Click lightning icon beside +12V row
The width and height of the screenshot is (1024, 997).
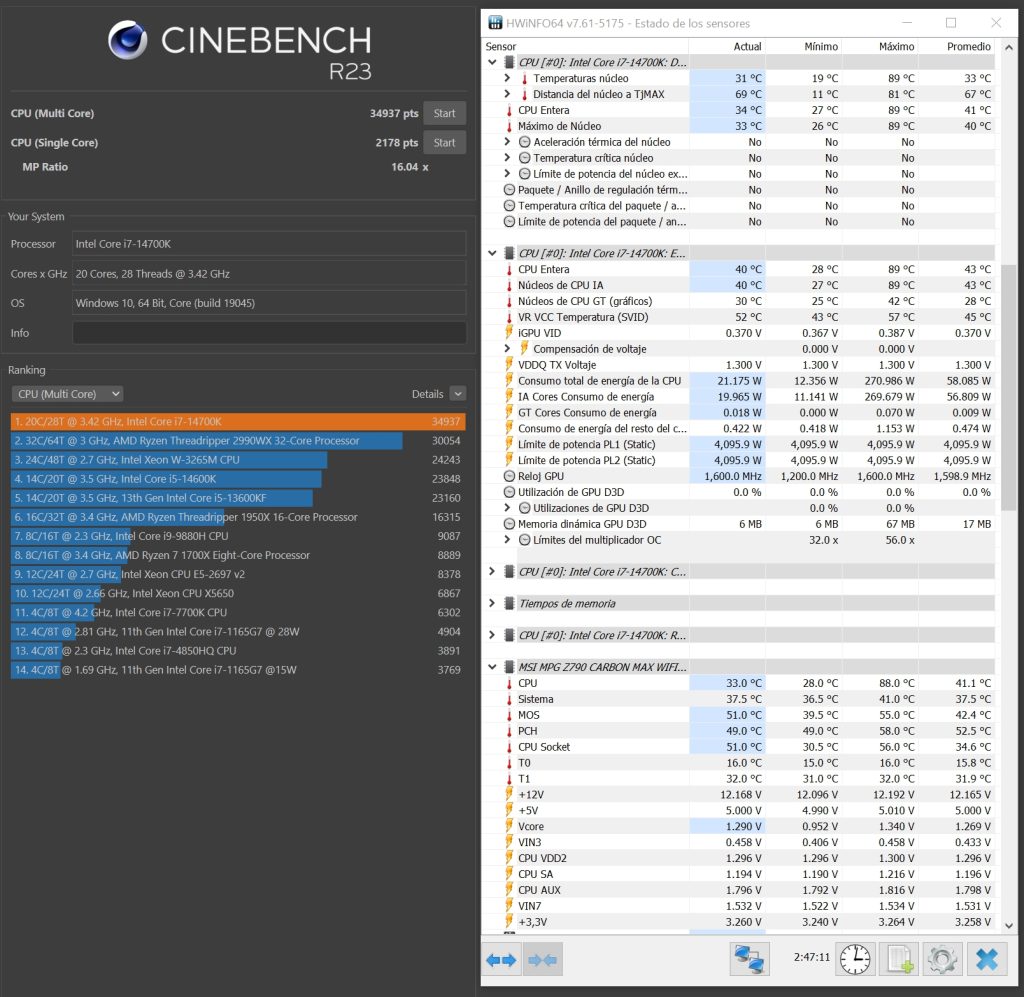(x=509, y=795)
